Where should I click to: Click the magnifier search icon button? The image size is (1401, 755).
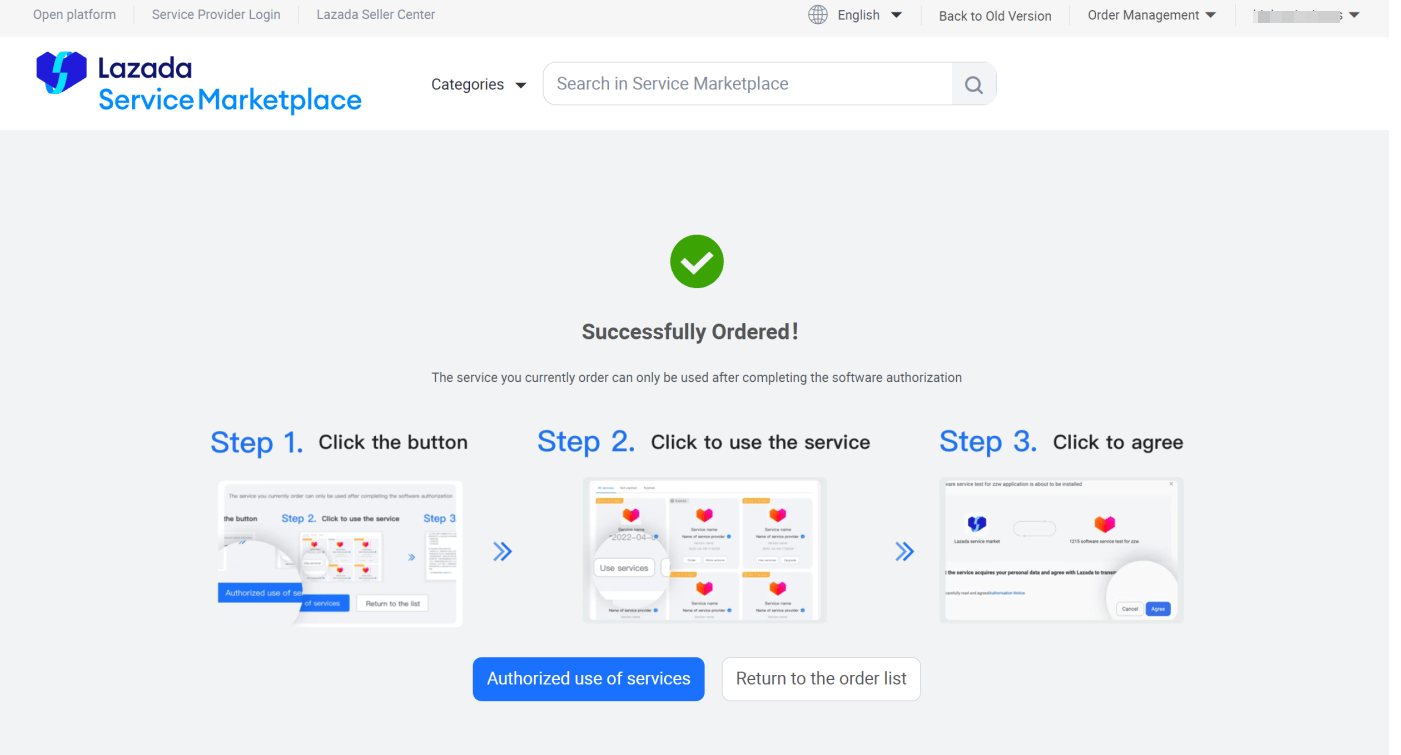tap(973, 85)
